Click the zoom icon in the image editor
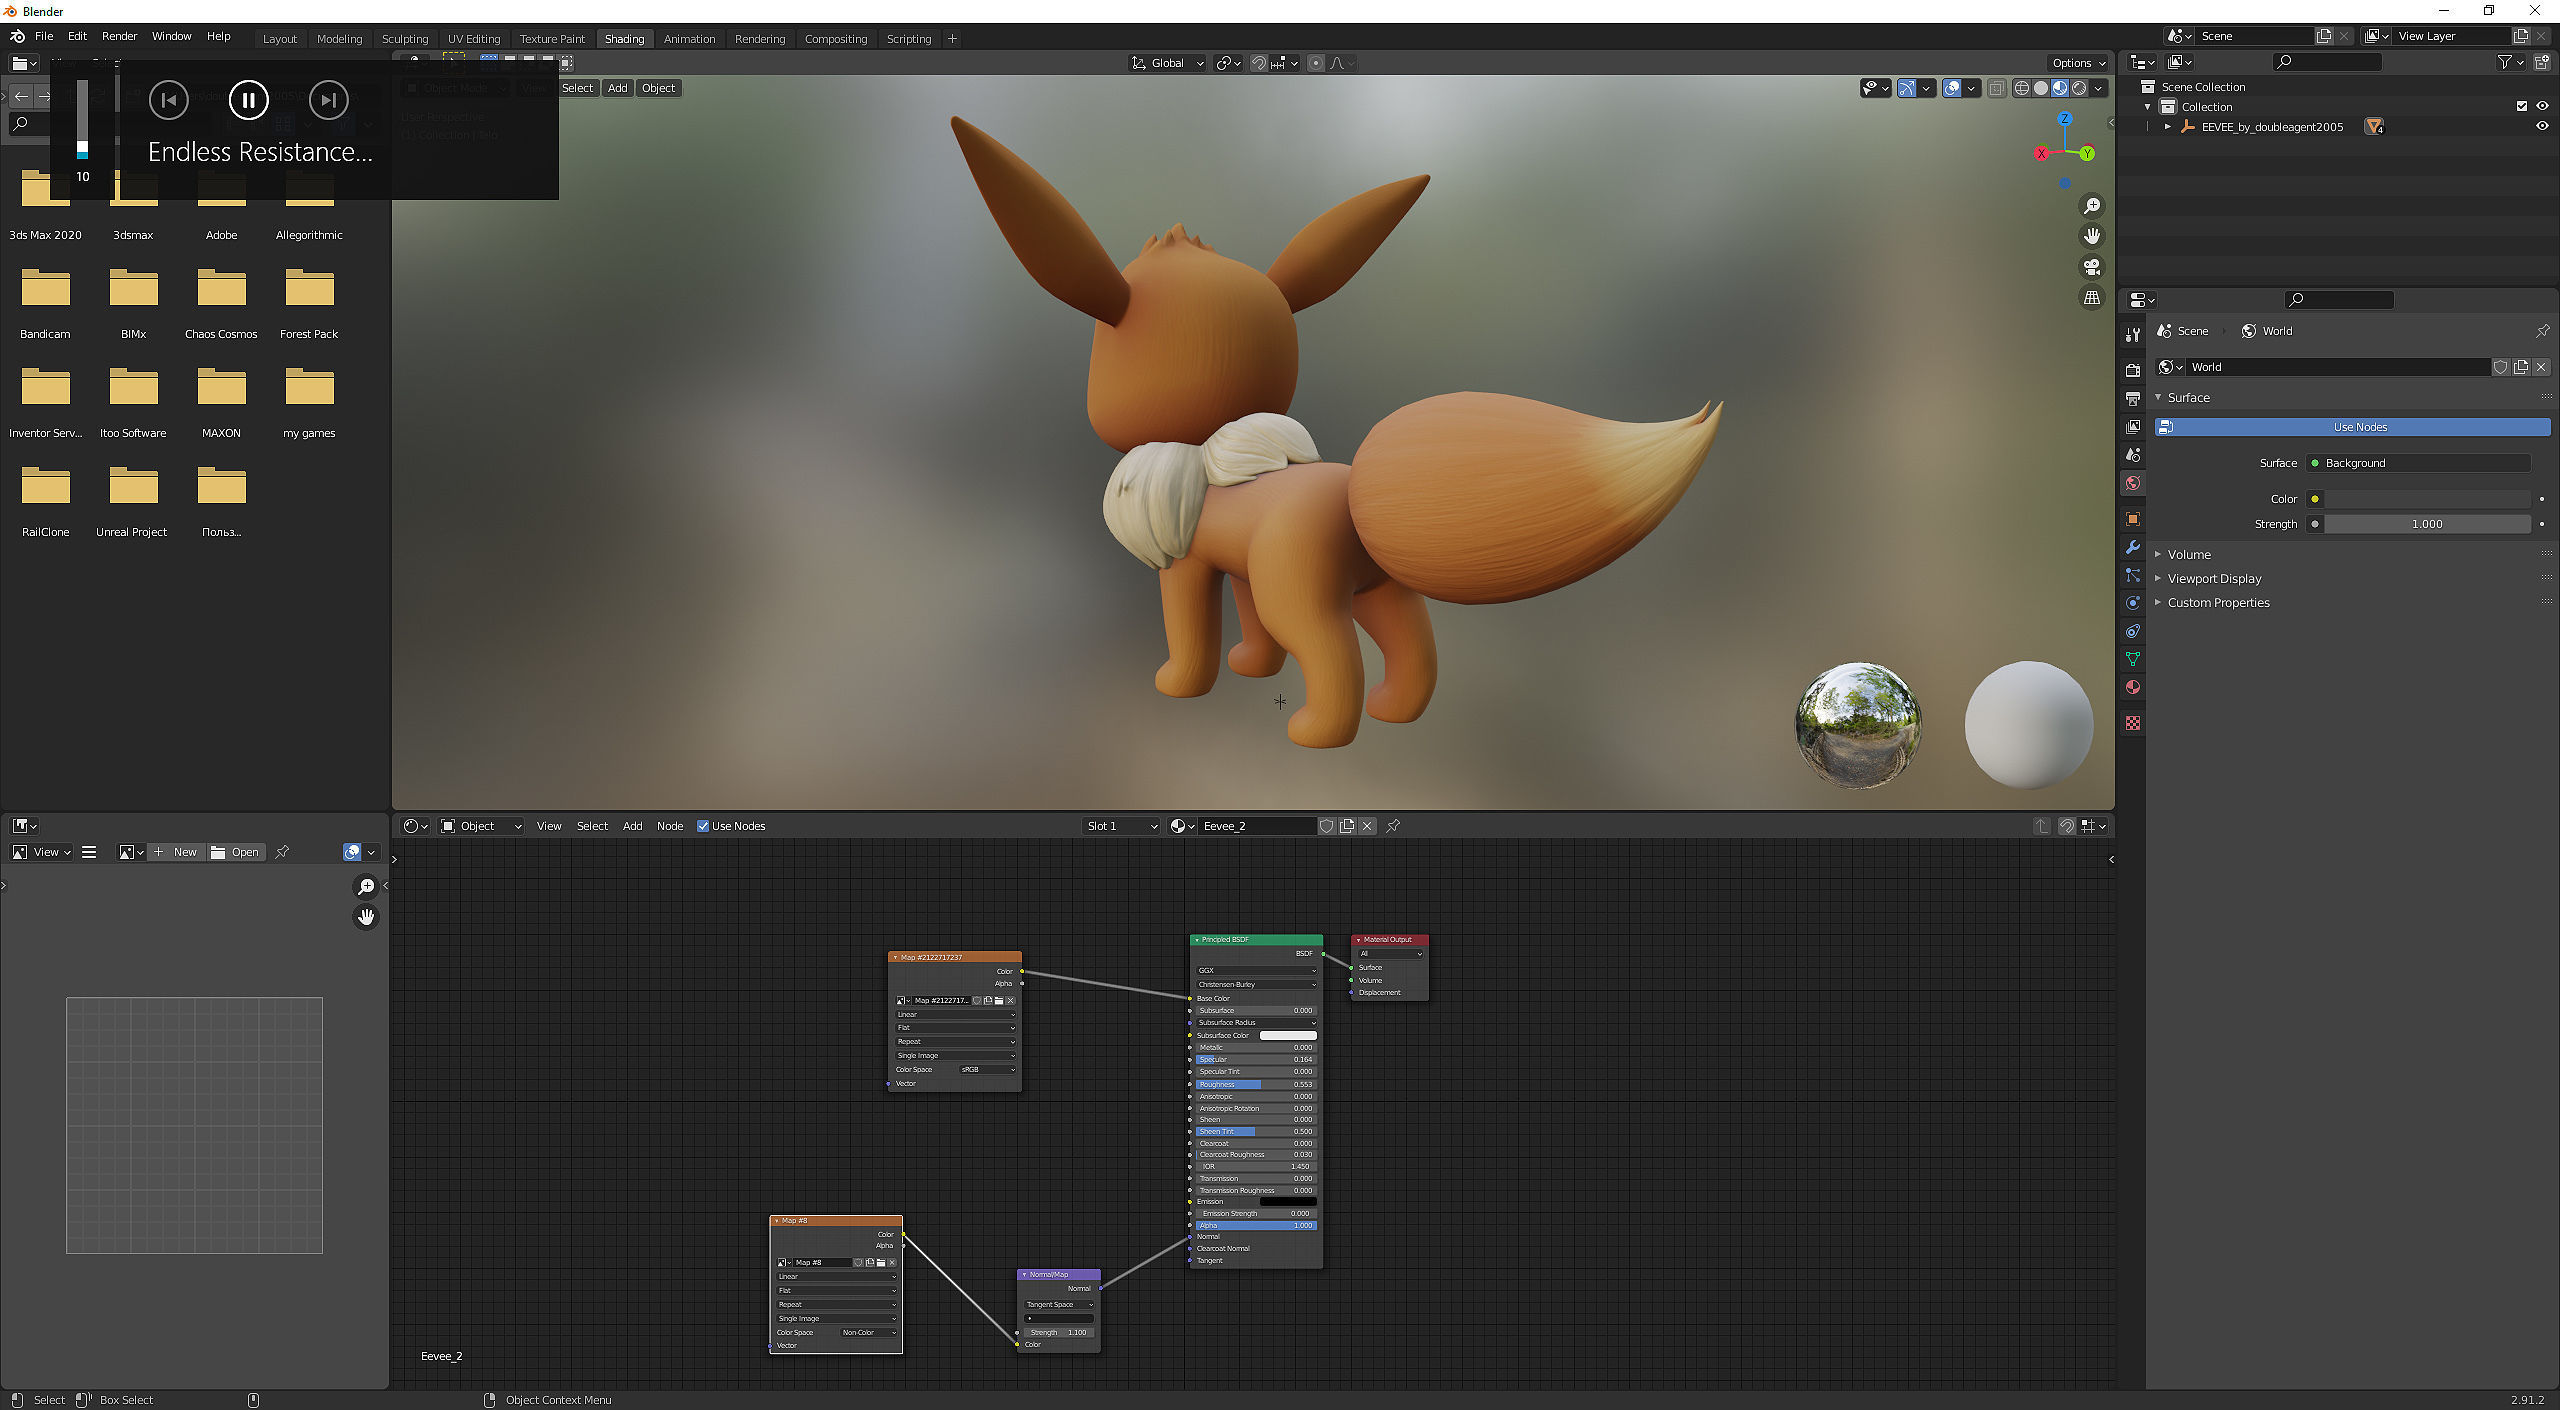Screen dimensions: 2560x1410 (366, 887)
